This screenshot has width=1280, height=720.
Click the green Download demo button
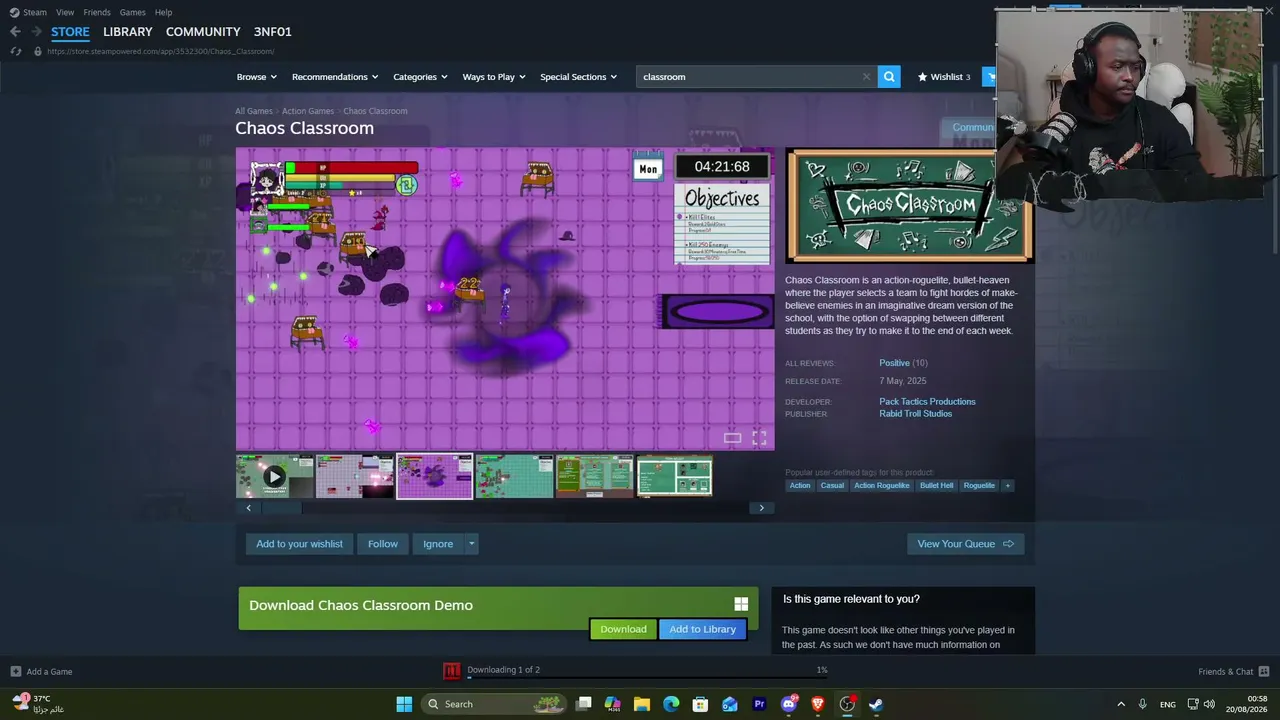623,629
